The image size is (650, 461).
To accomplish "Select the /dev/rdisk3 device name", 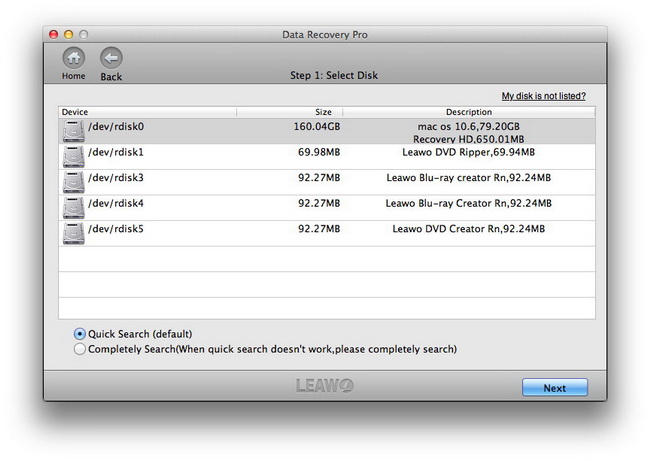I will coord(116,177).
